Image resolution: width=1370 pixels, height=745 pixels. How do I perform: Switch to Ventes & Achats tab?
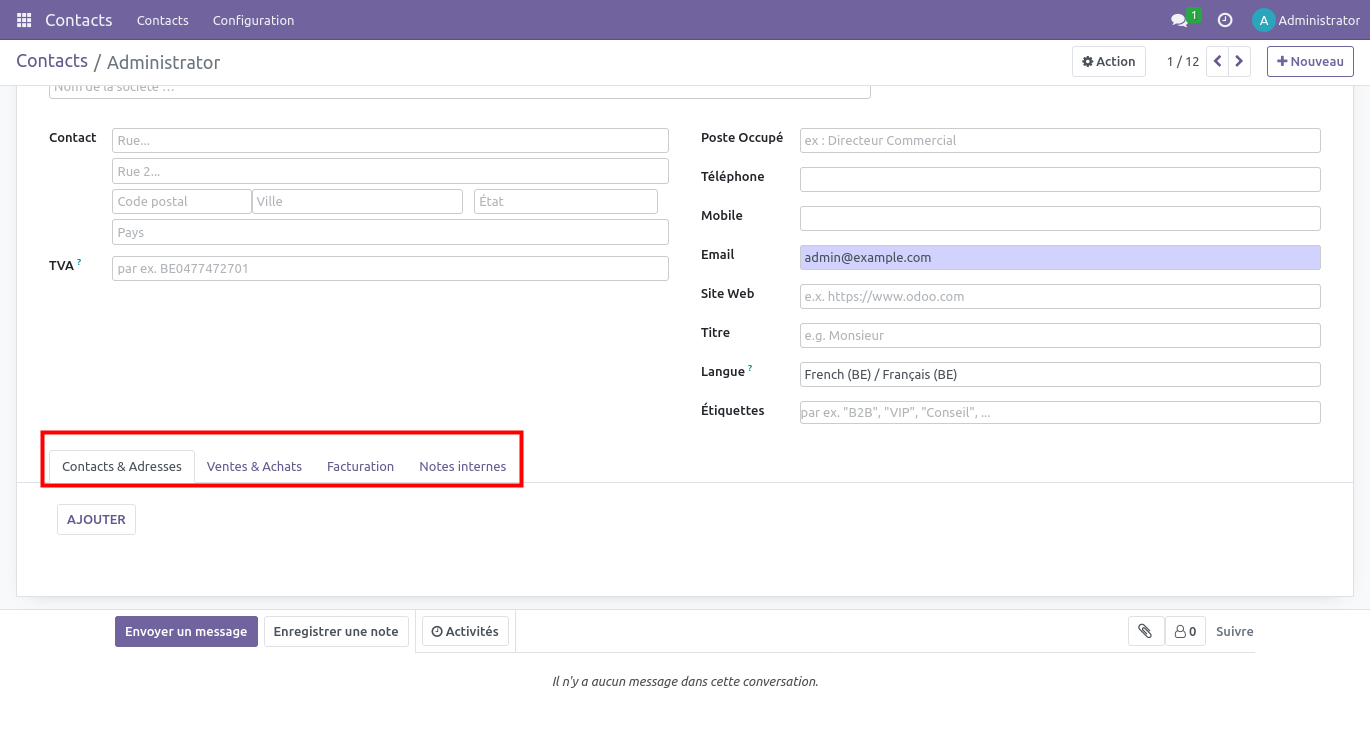coord(254,466)
